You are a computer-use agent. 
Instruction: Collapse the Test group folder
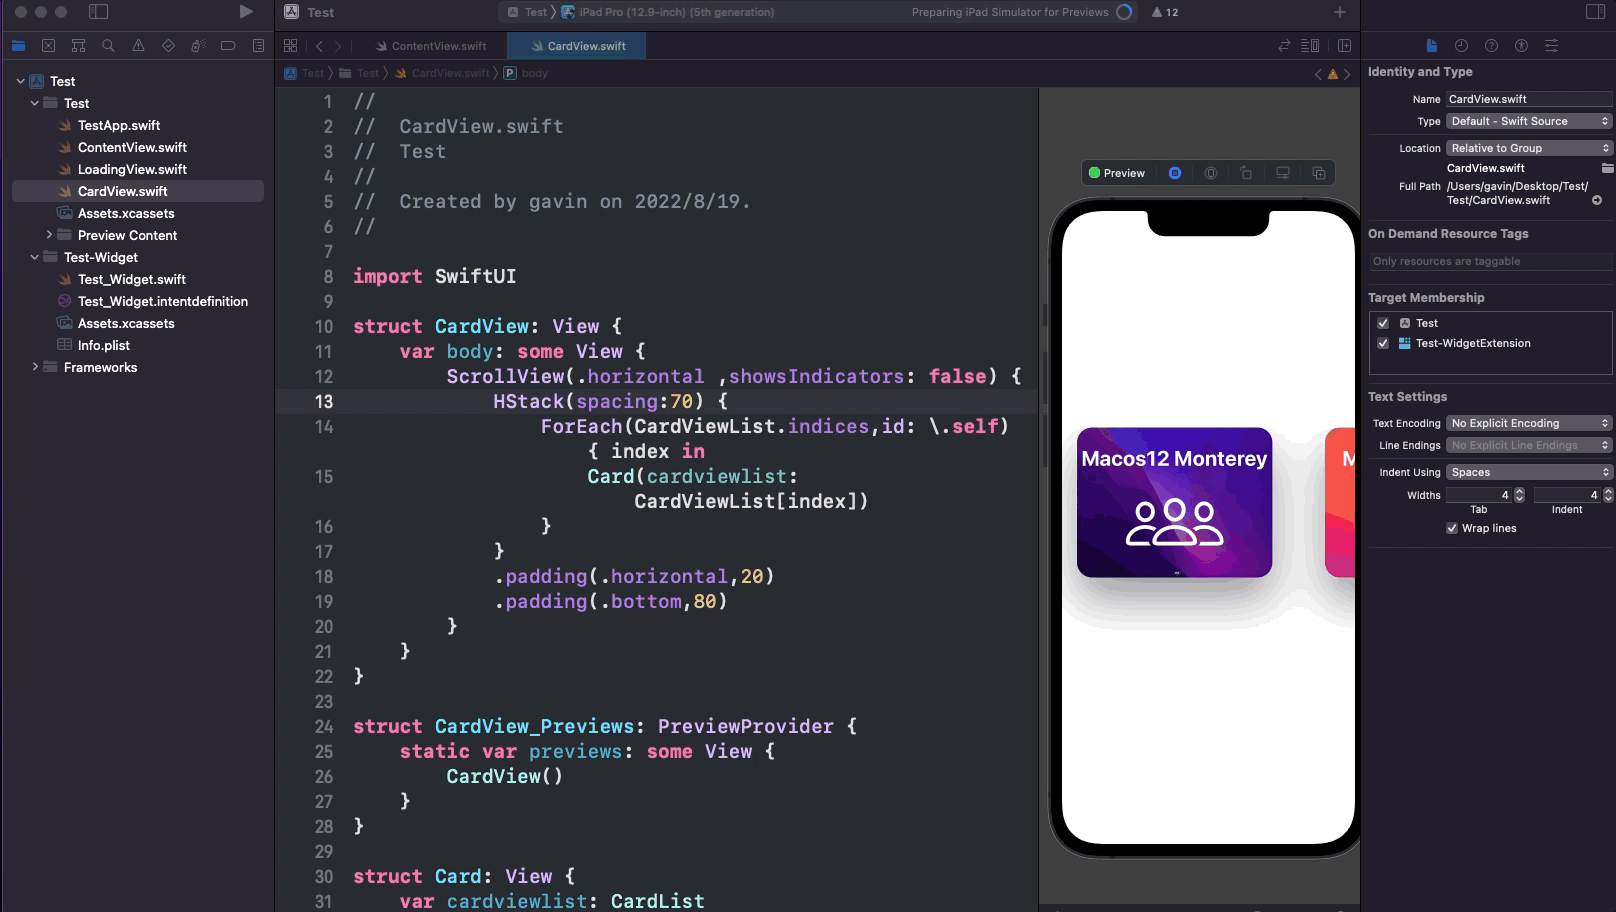35,103
